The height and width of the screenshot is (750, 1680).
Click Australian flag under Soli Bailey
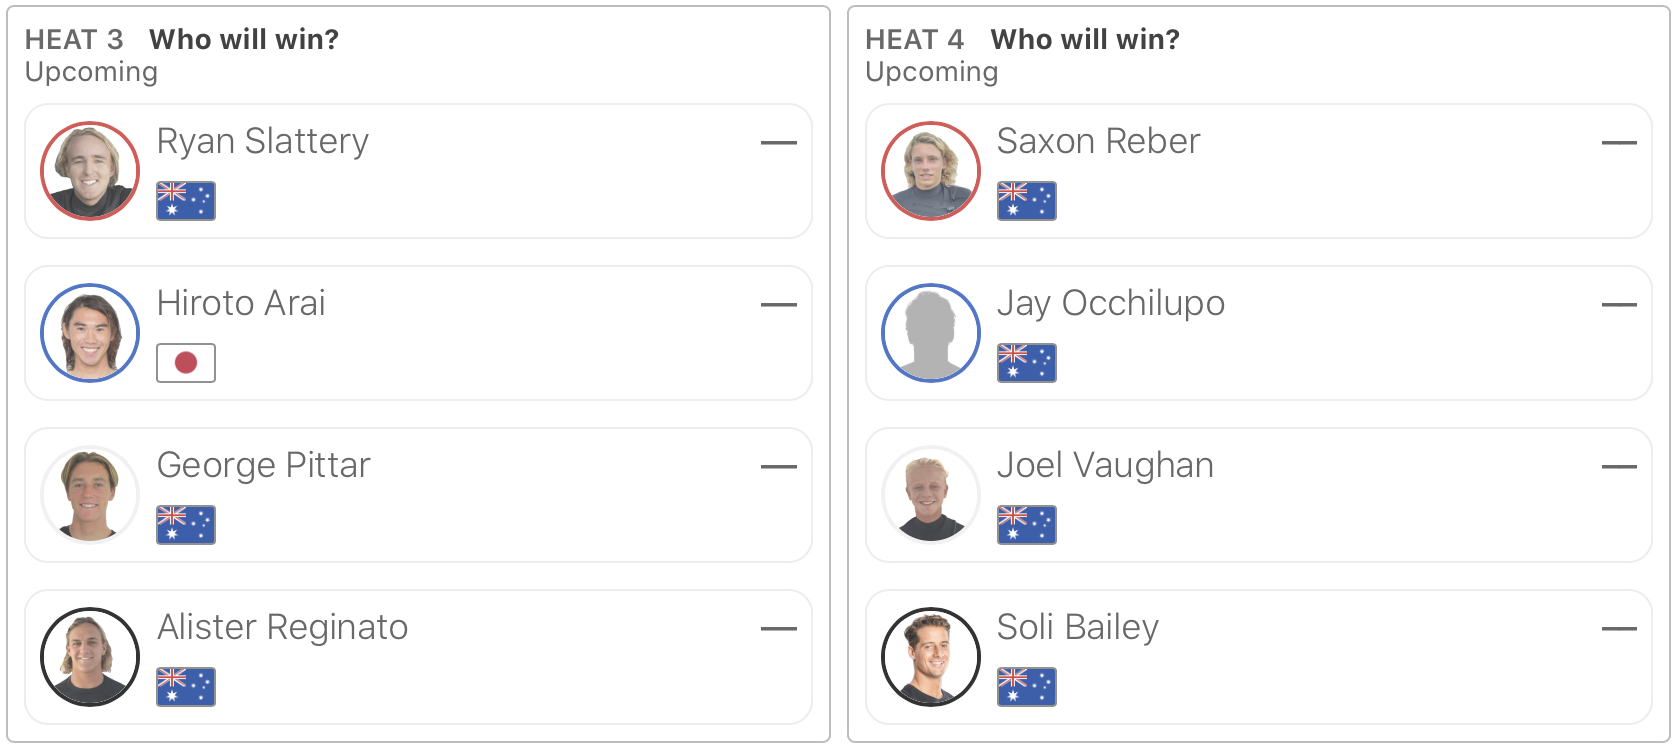coord(1027,687)
